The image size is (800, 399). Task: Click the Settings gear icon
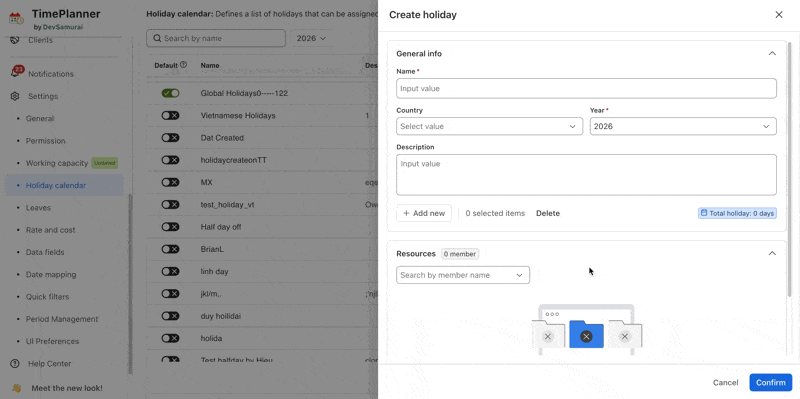coord(15,96)
